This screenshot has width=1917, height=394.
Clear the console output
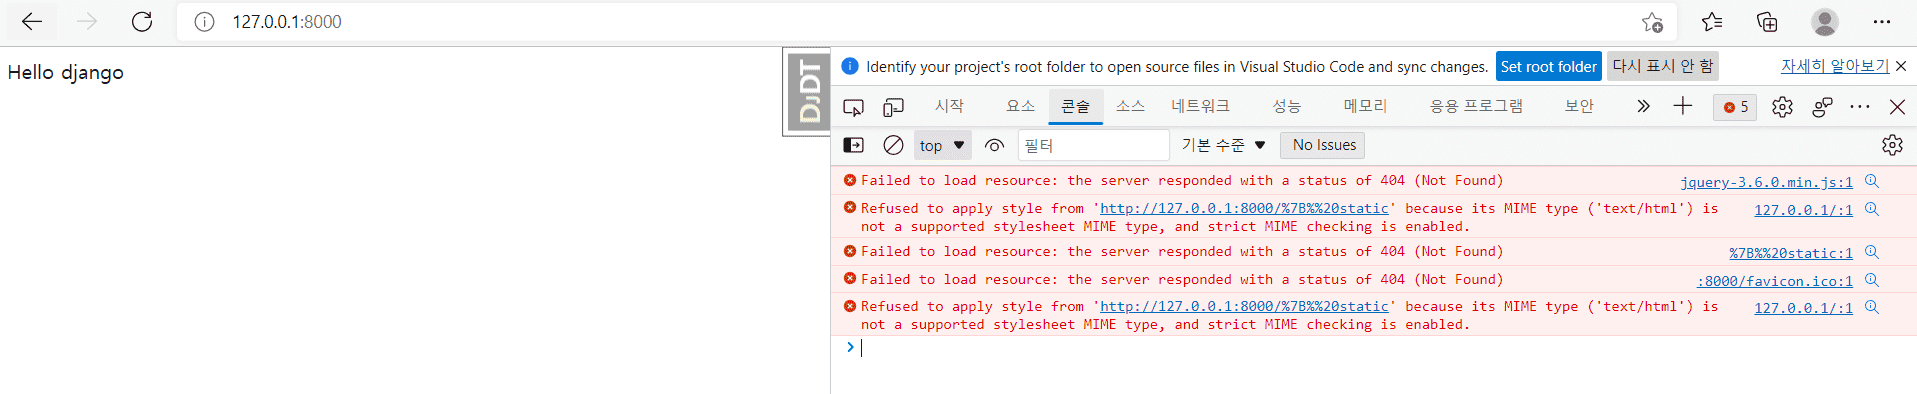(x=893, y=145)
